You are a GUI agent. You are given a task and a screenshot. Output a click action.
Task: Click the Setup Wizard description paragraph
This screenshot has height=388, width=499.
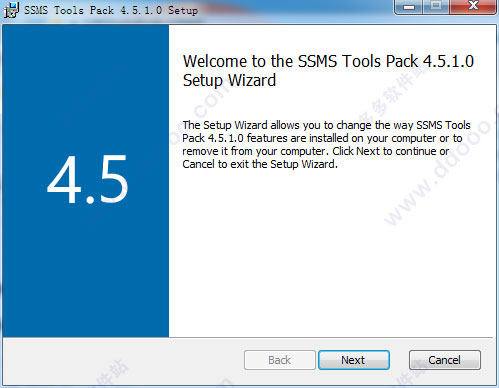coord(326,144)
